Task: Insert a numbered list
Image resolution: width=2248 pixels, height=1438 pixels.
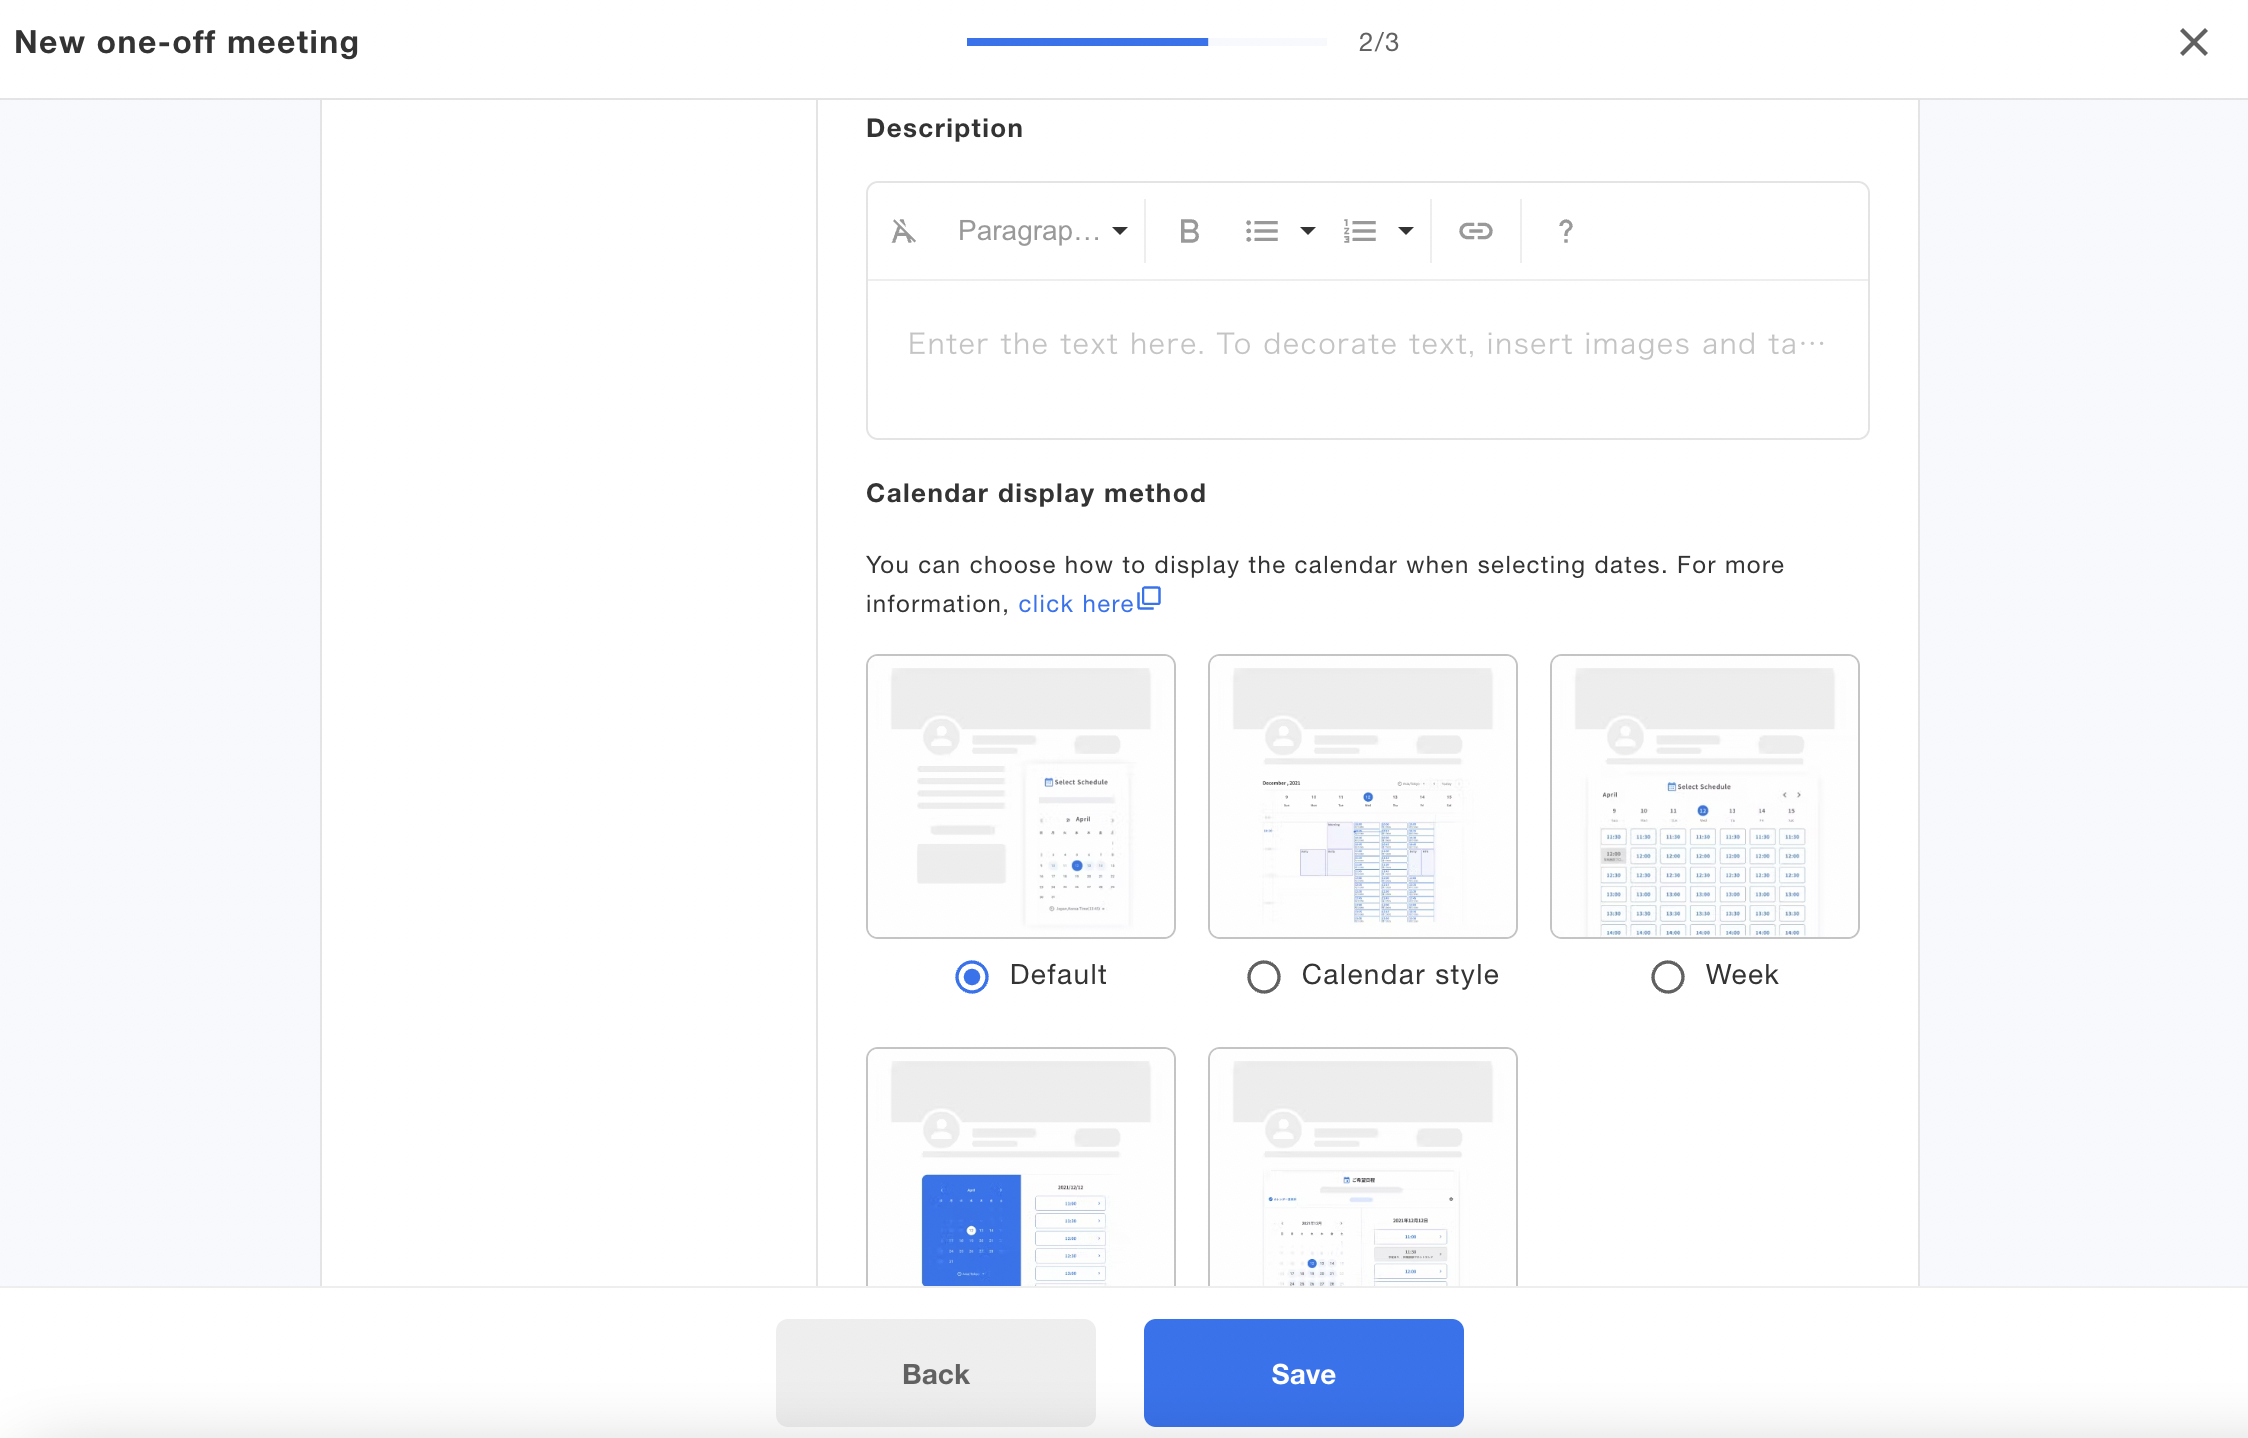Action: tap(1359, 231)
